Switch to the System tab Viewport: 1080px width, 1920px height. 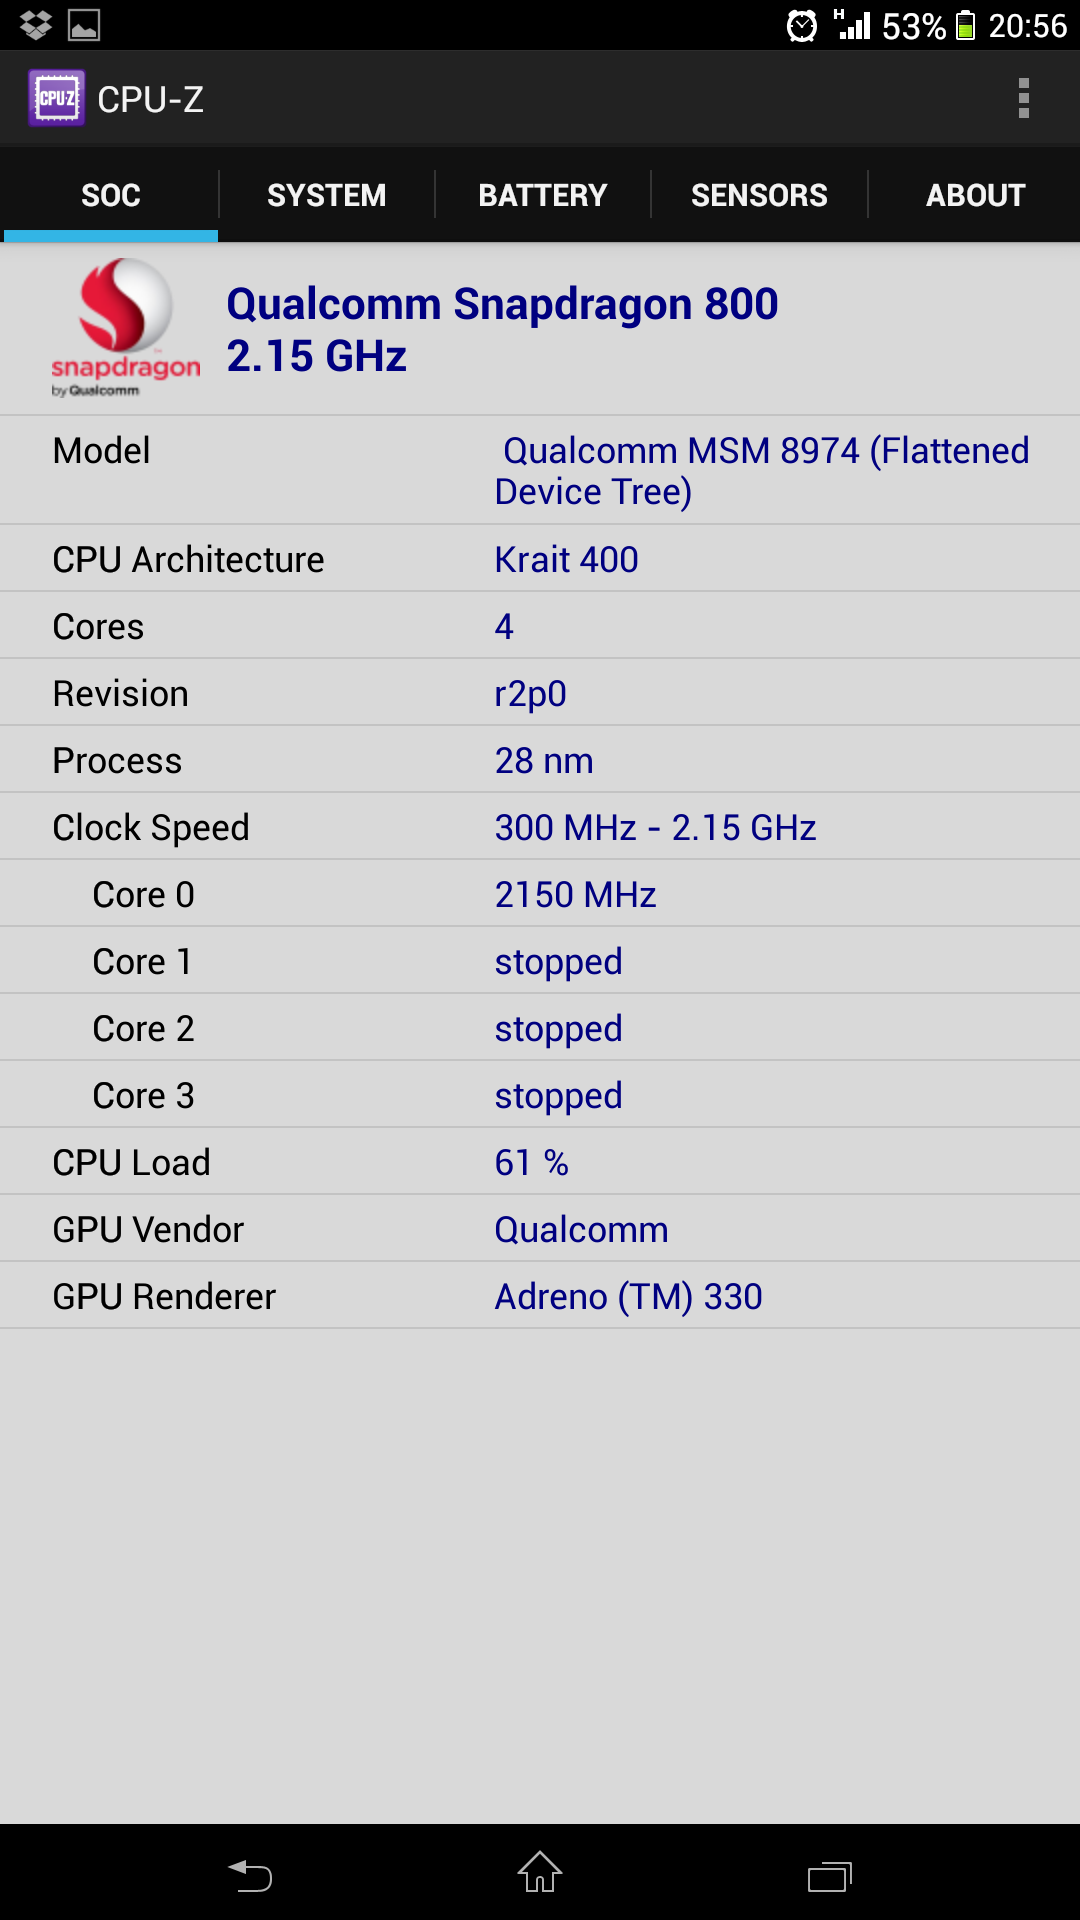point(326,195)
